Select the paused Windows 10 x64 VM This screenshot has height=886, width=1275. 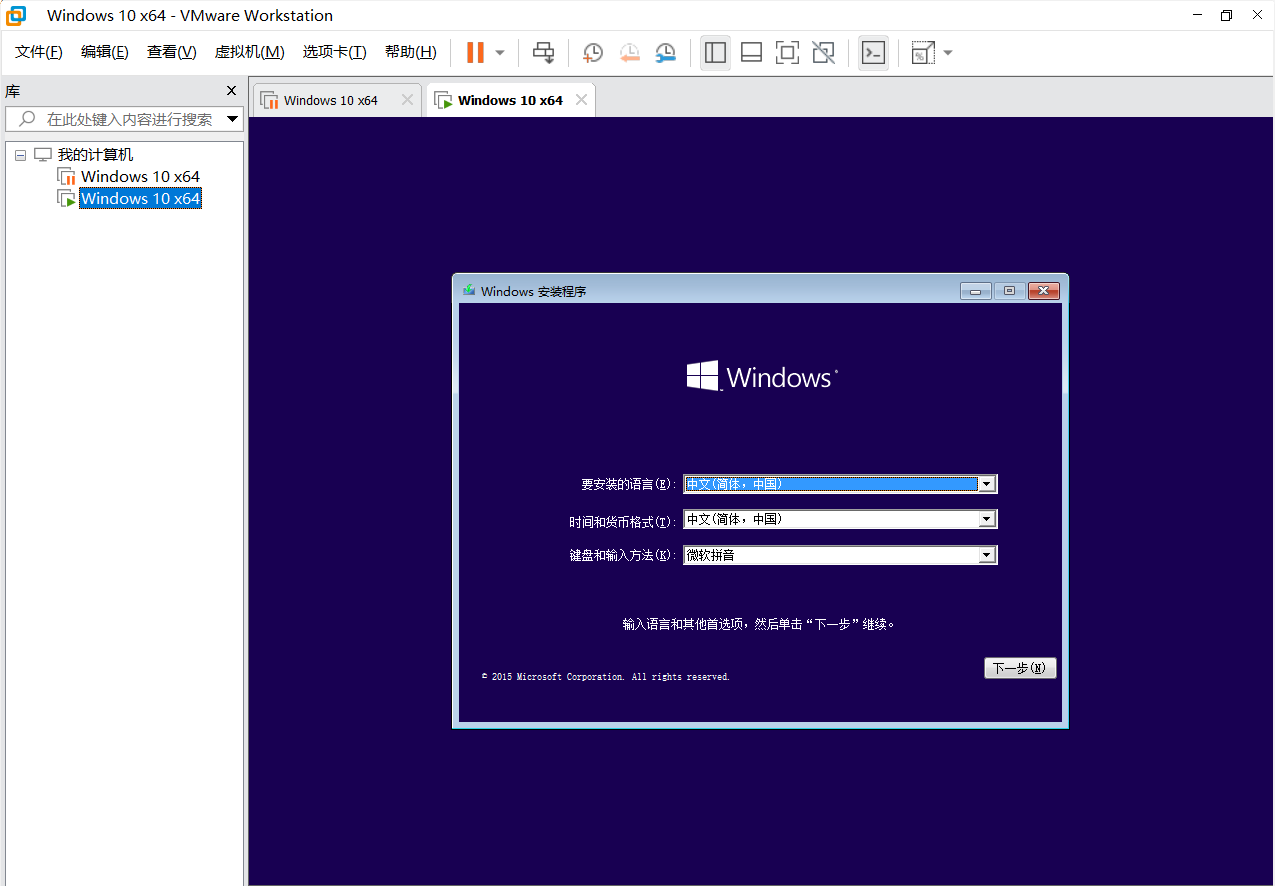coord(141,177)
